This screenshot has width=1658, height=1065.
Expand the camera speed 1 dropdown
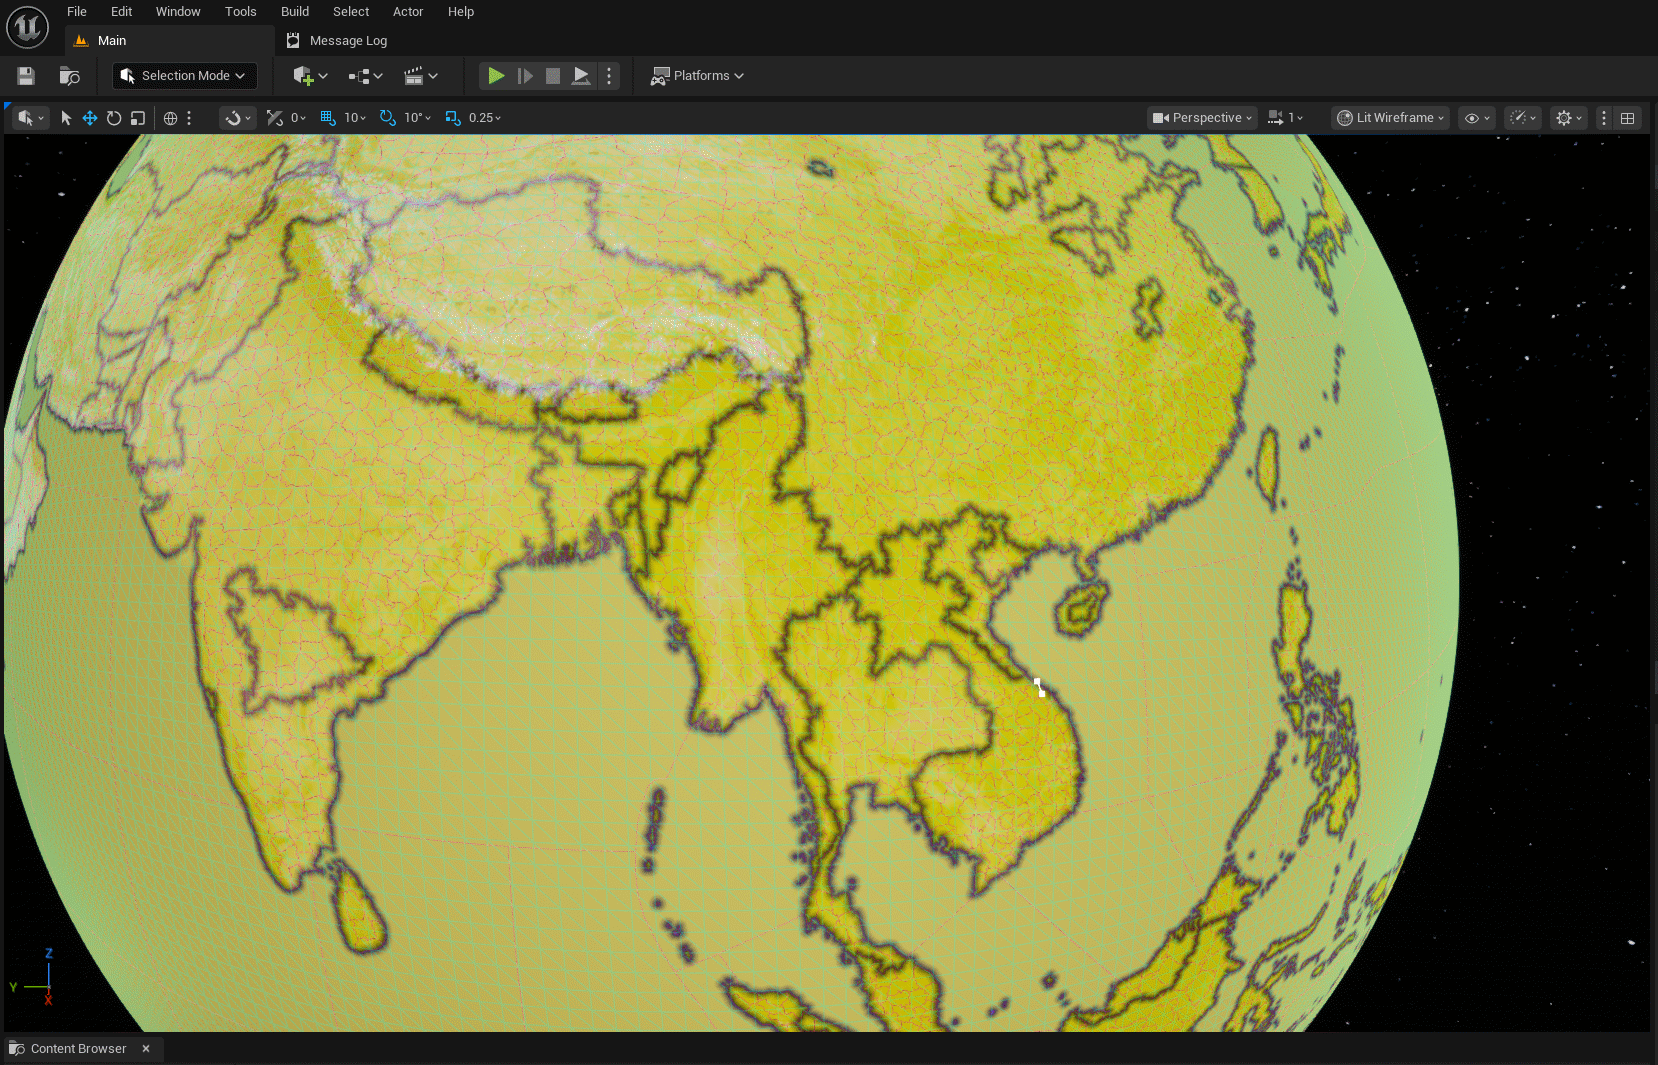[1296, 118]
